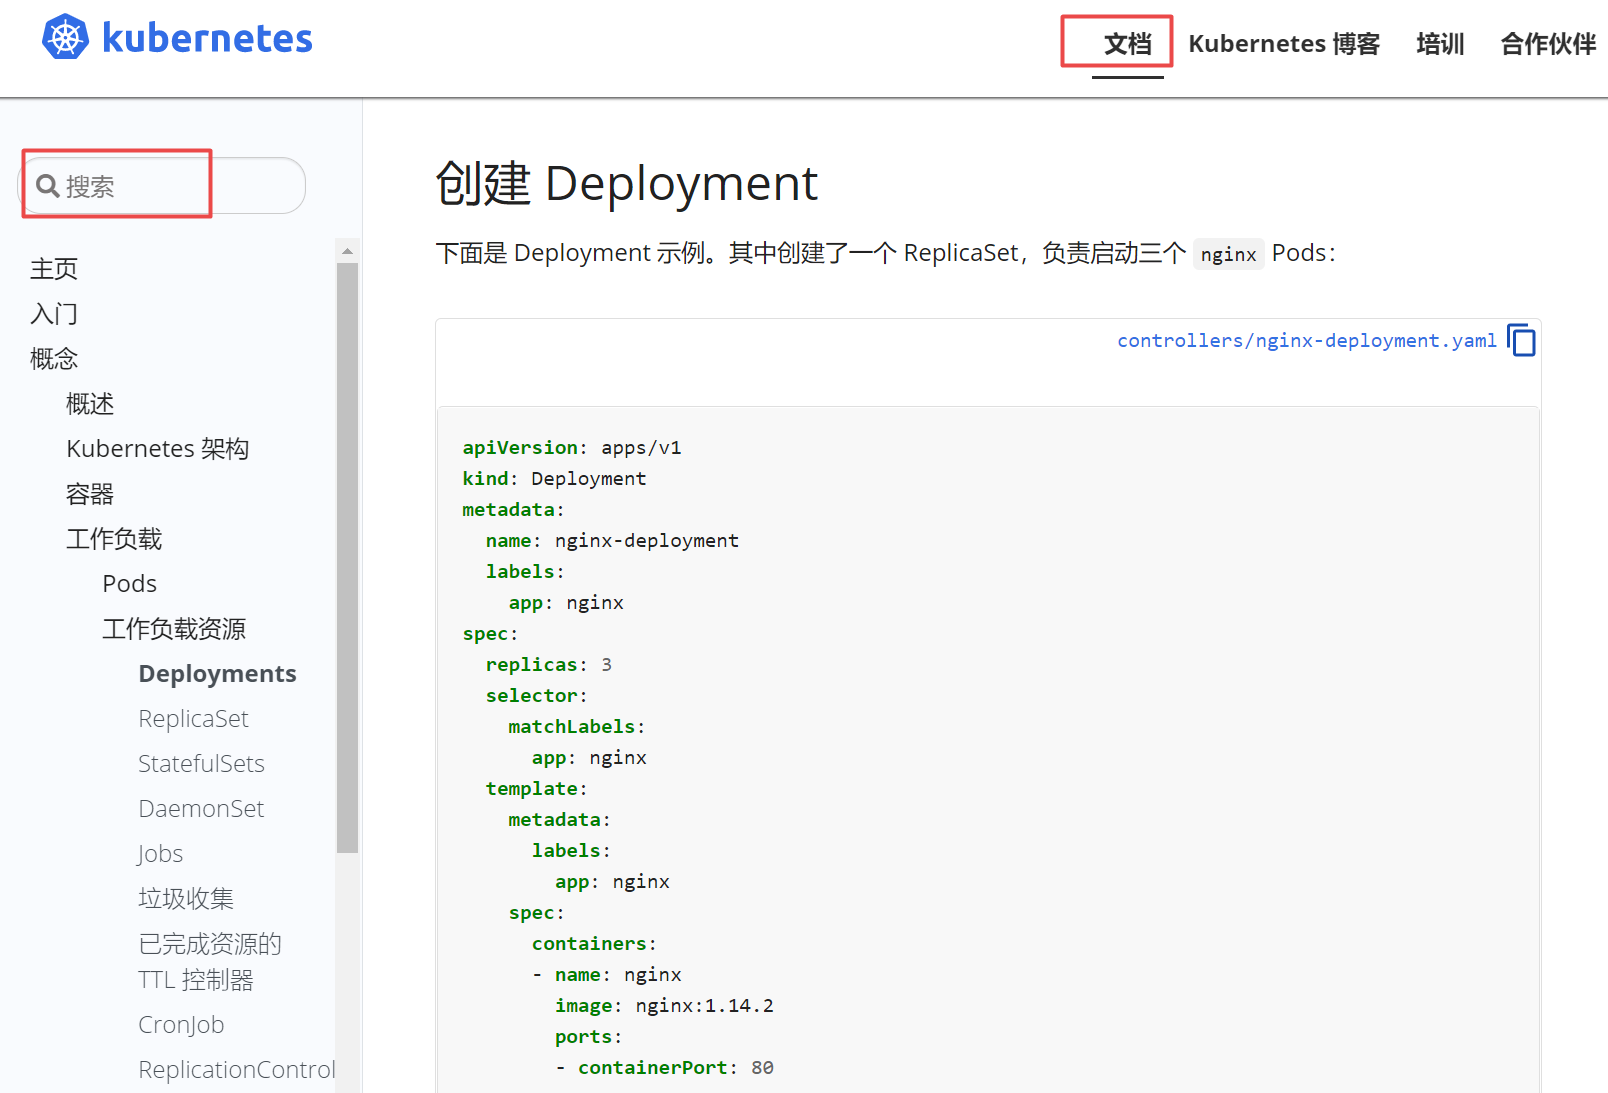Open the controllers/nginx-deployment.yaml link
This screenshot has height=1093, width=1608.
pos(1305,340)
